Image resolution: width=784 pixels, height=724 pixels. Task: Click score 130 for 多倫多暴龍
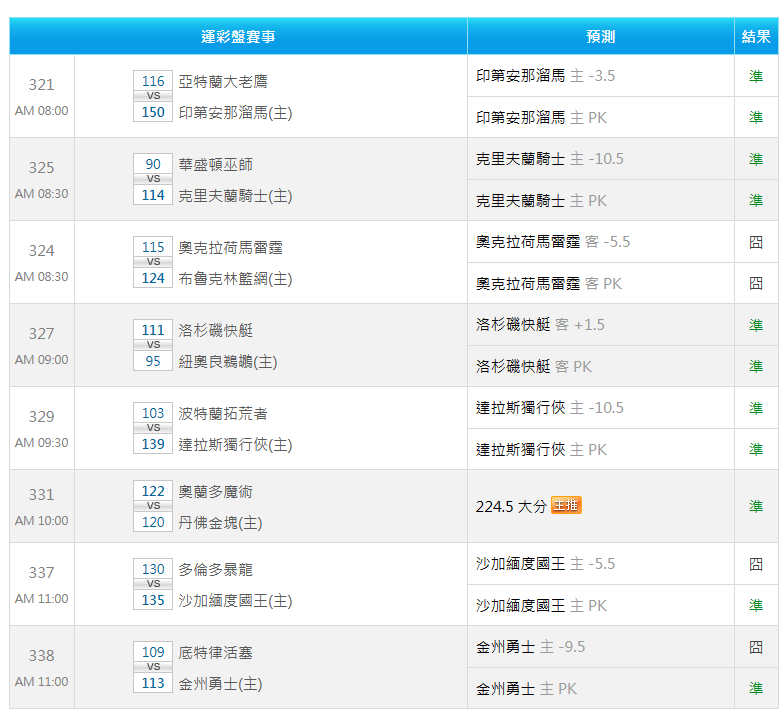[153, 569]
